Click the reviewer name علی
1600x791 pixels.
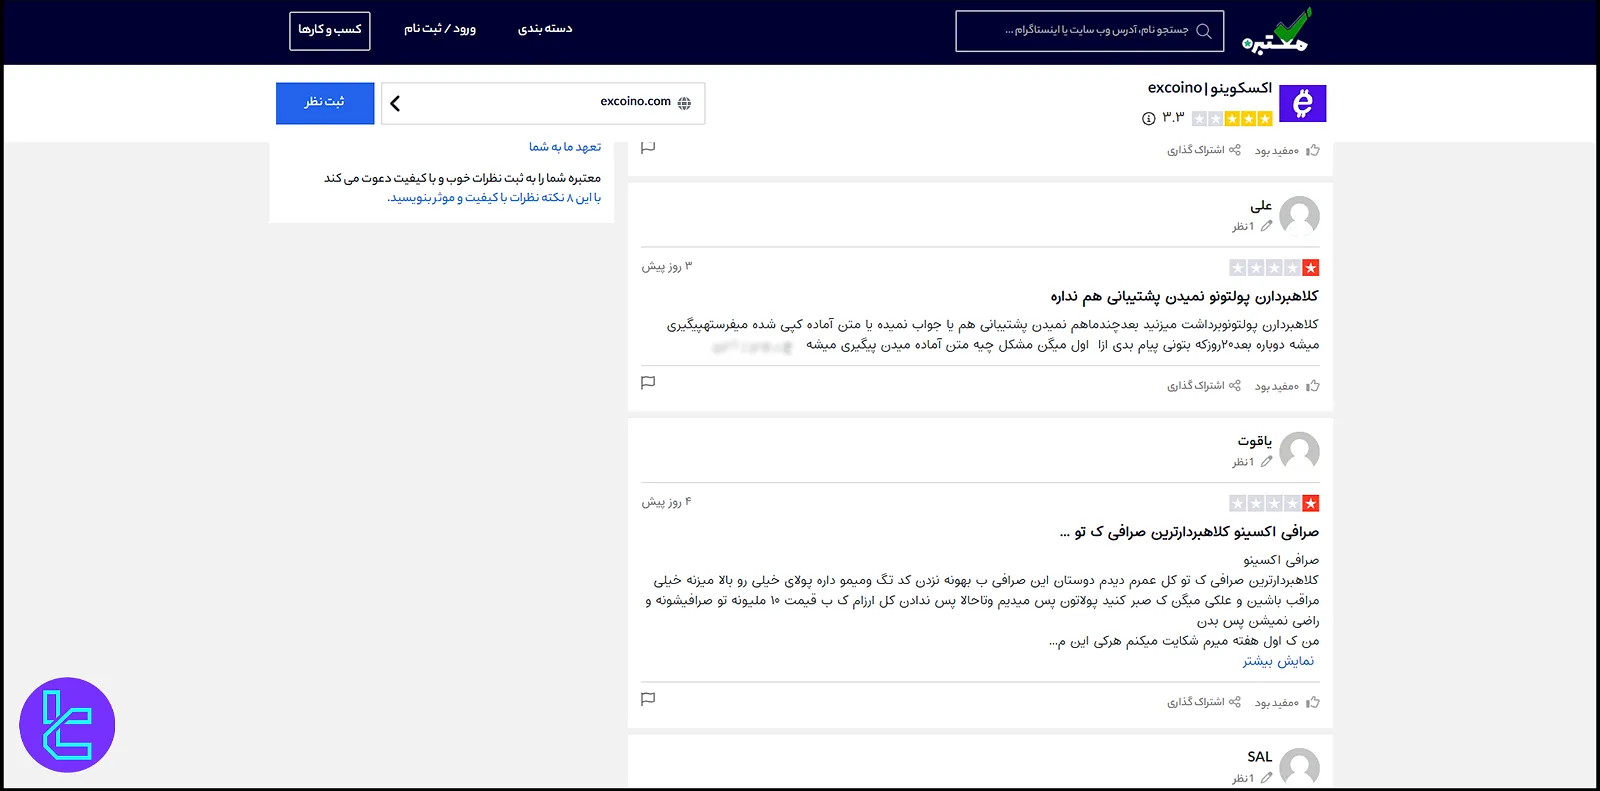1261,205
